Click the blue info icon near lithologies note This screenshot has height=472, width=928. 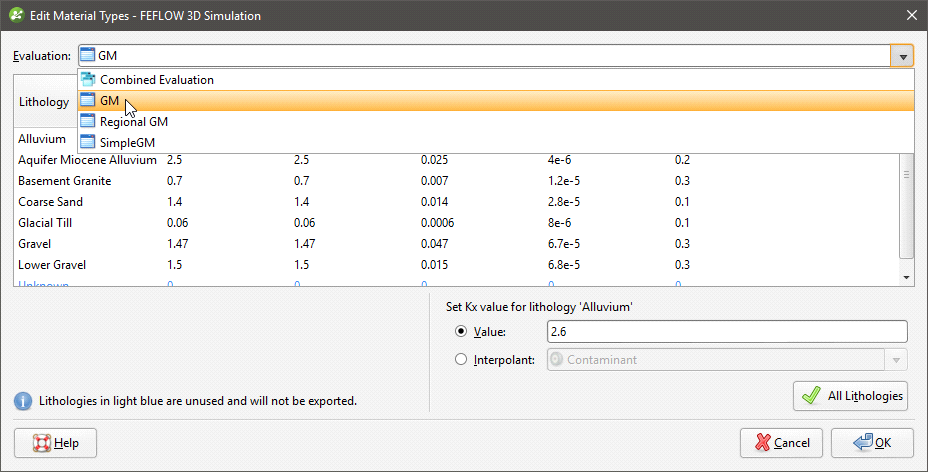click(22, 401)
